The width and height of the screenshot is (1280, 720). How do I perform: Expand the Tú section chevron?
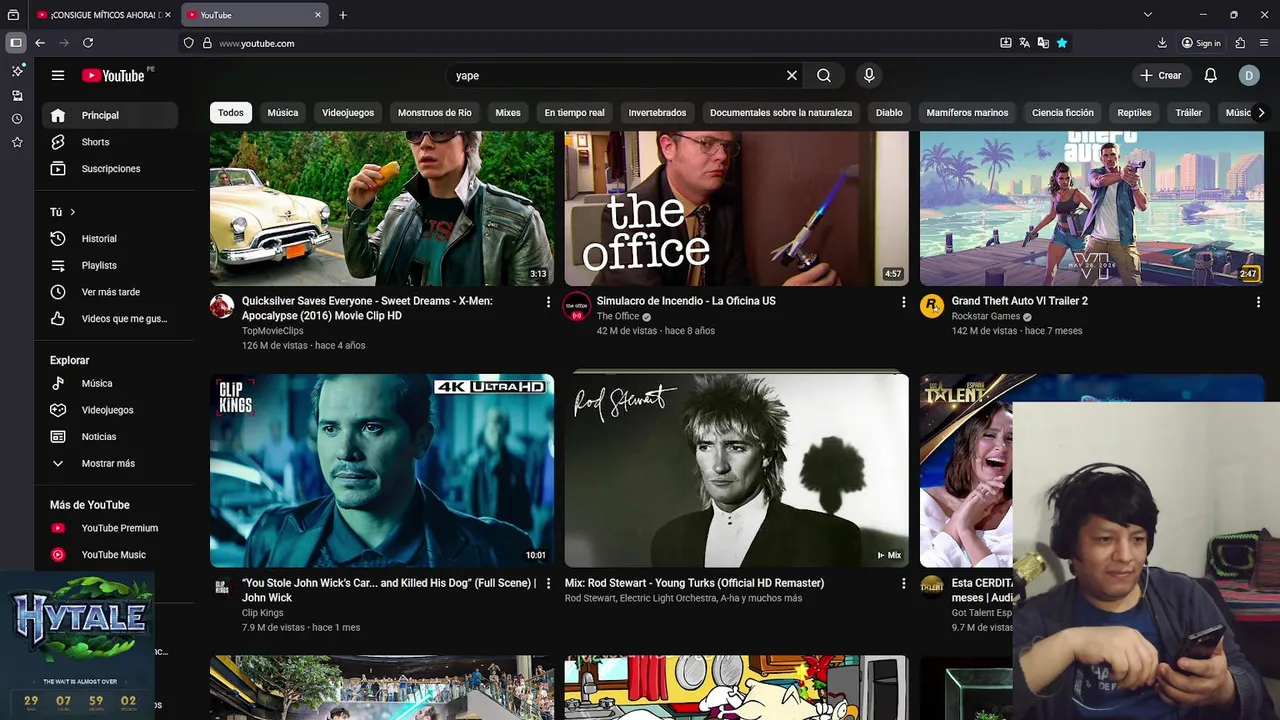[x=72, y=212]
